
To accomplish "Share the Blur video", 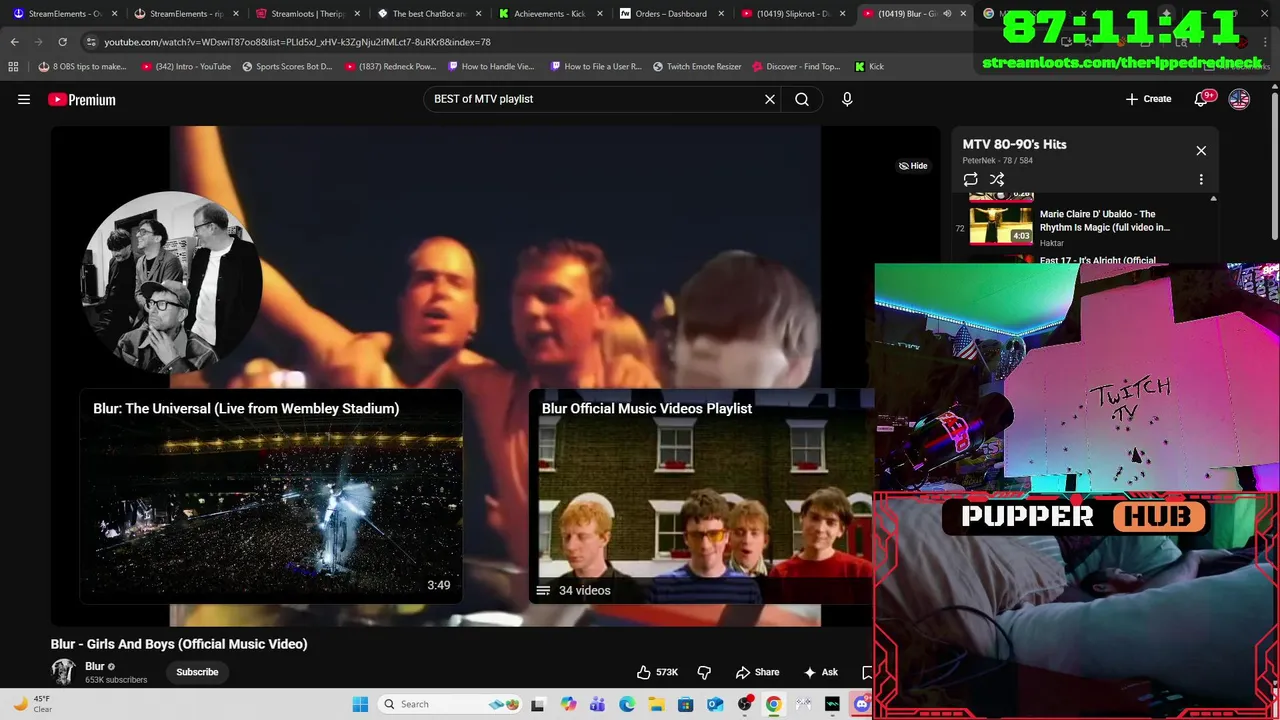I will click(x=757, y=672).
